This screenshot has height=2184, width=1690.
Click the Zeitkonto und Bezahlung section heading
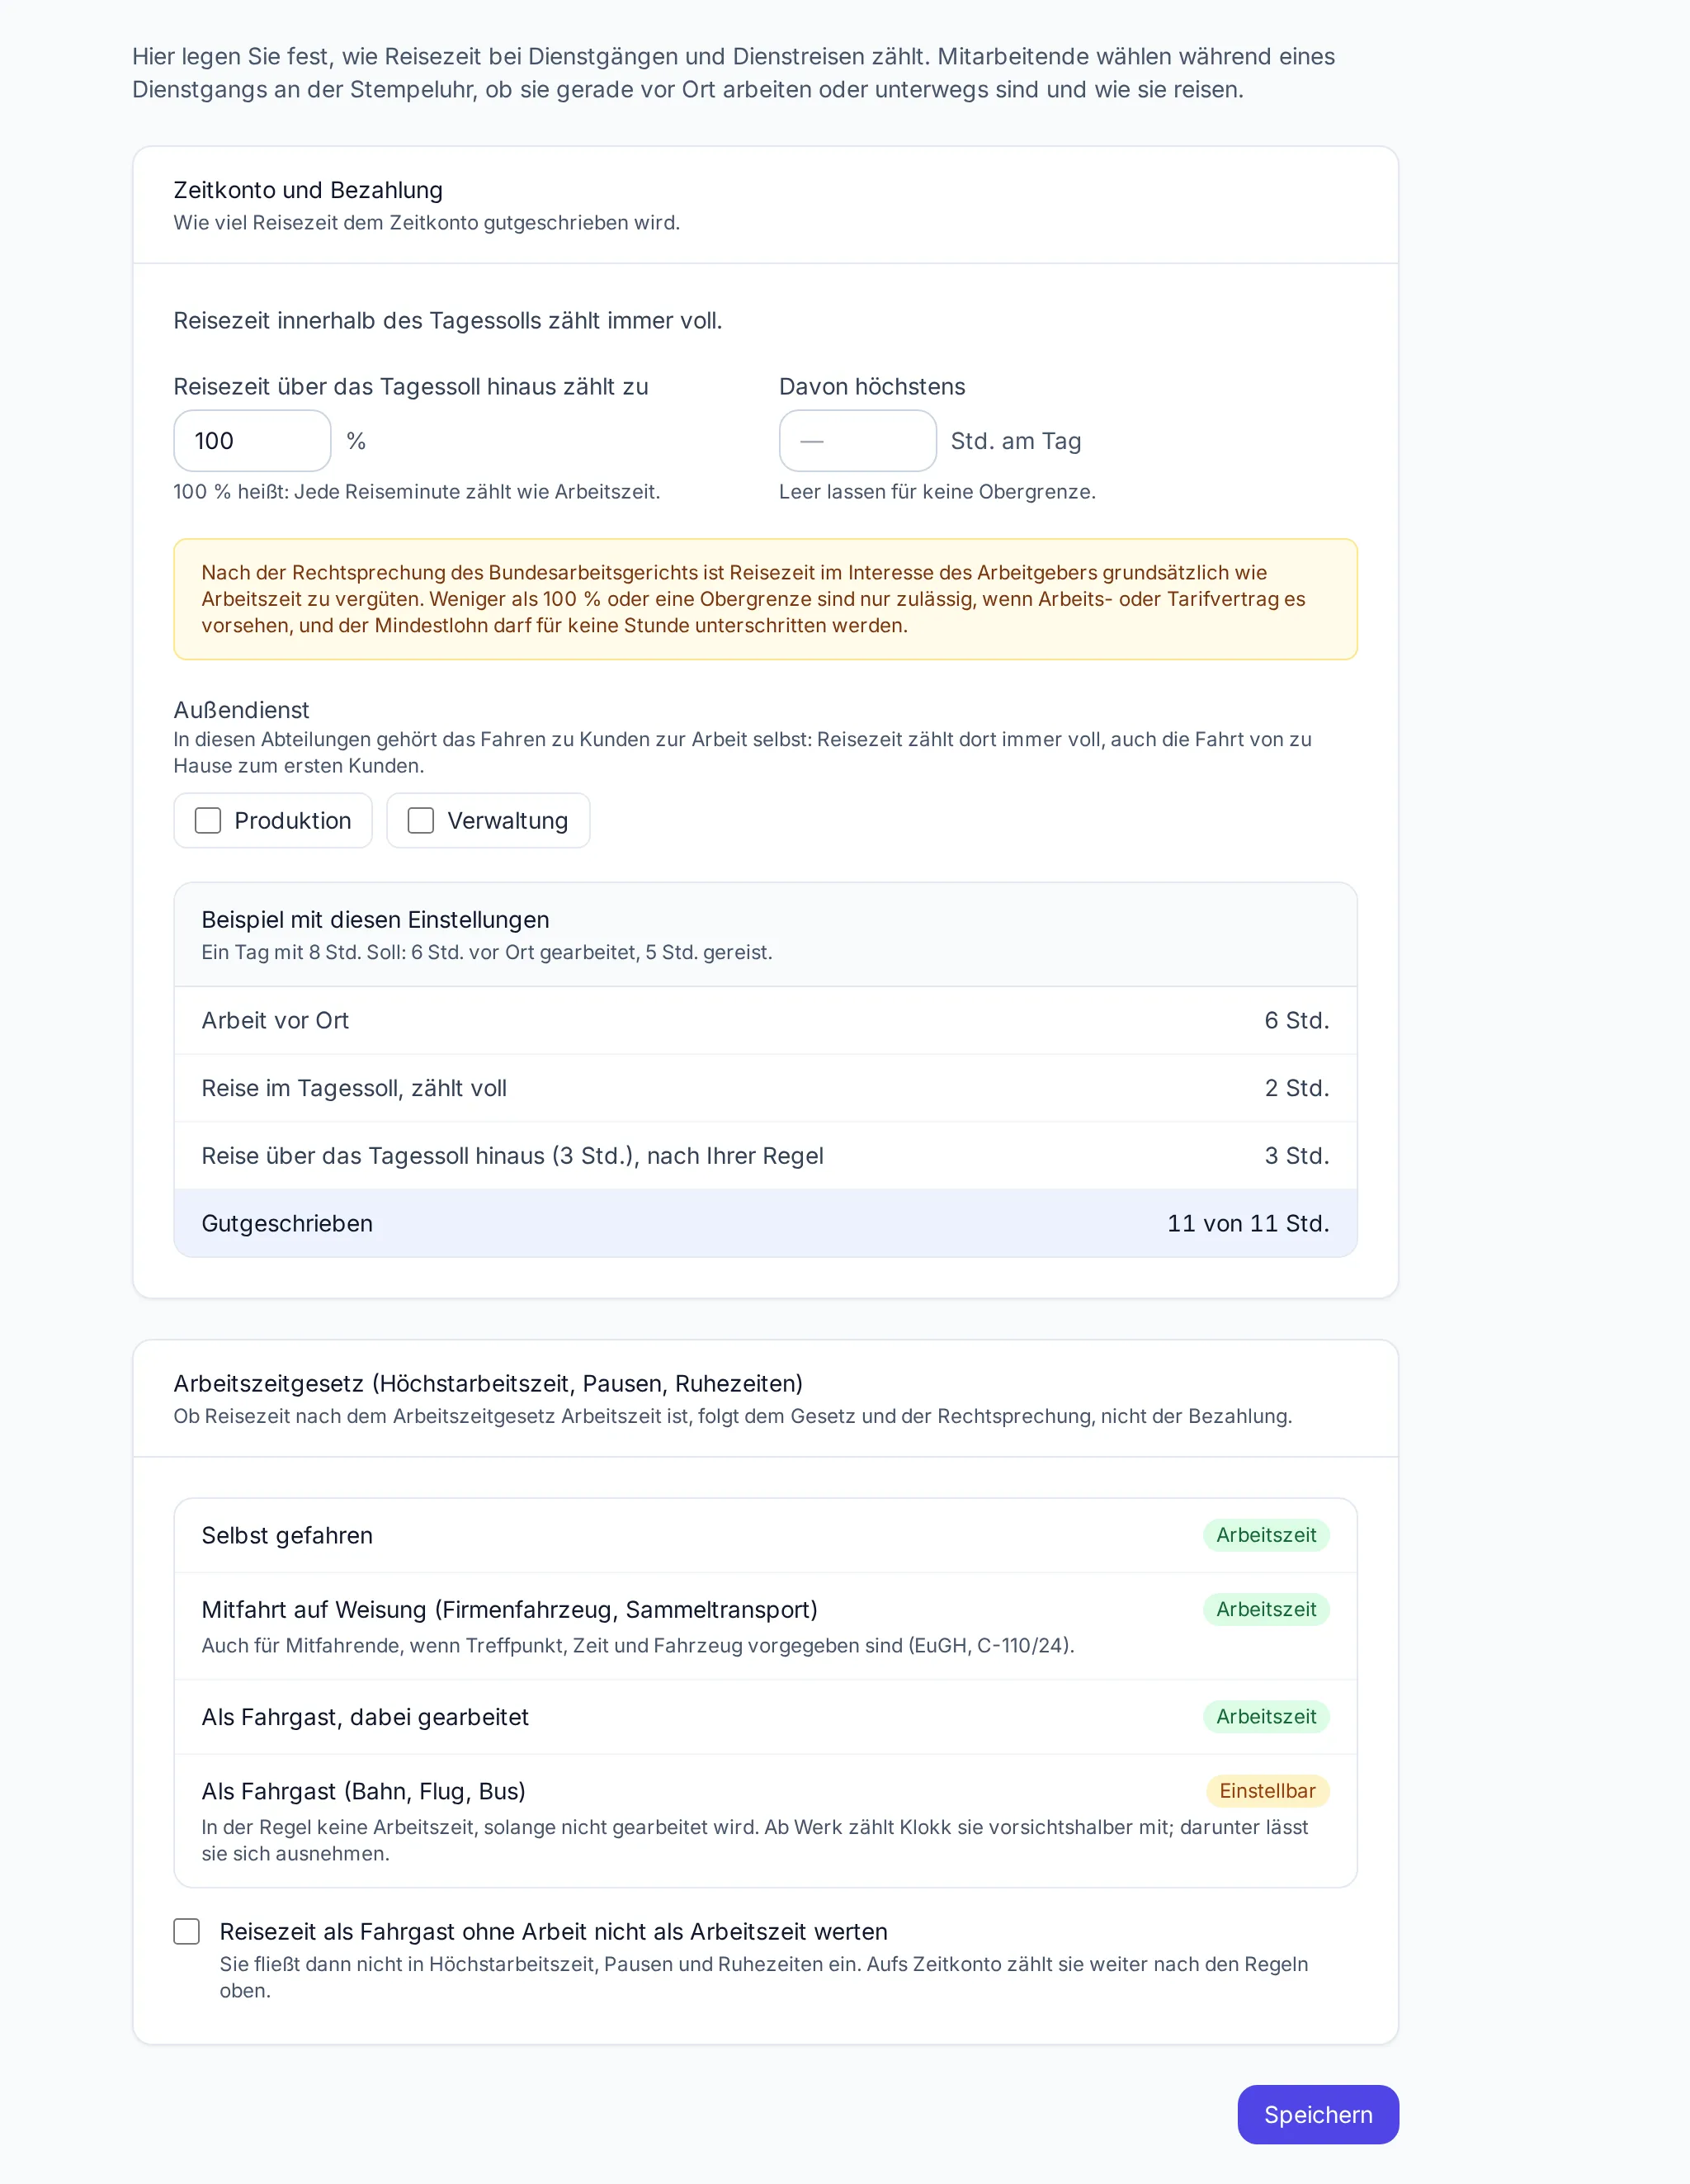[x=308, y=190]
